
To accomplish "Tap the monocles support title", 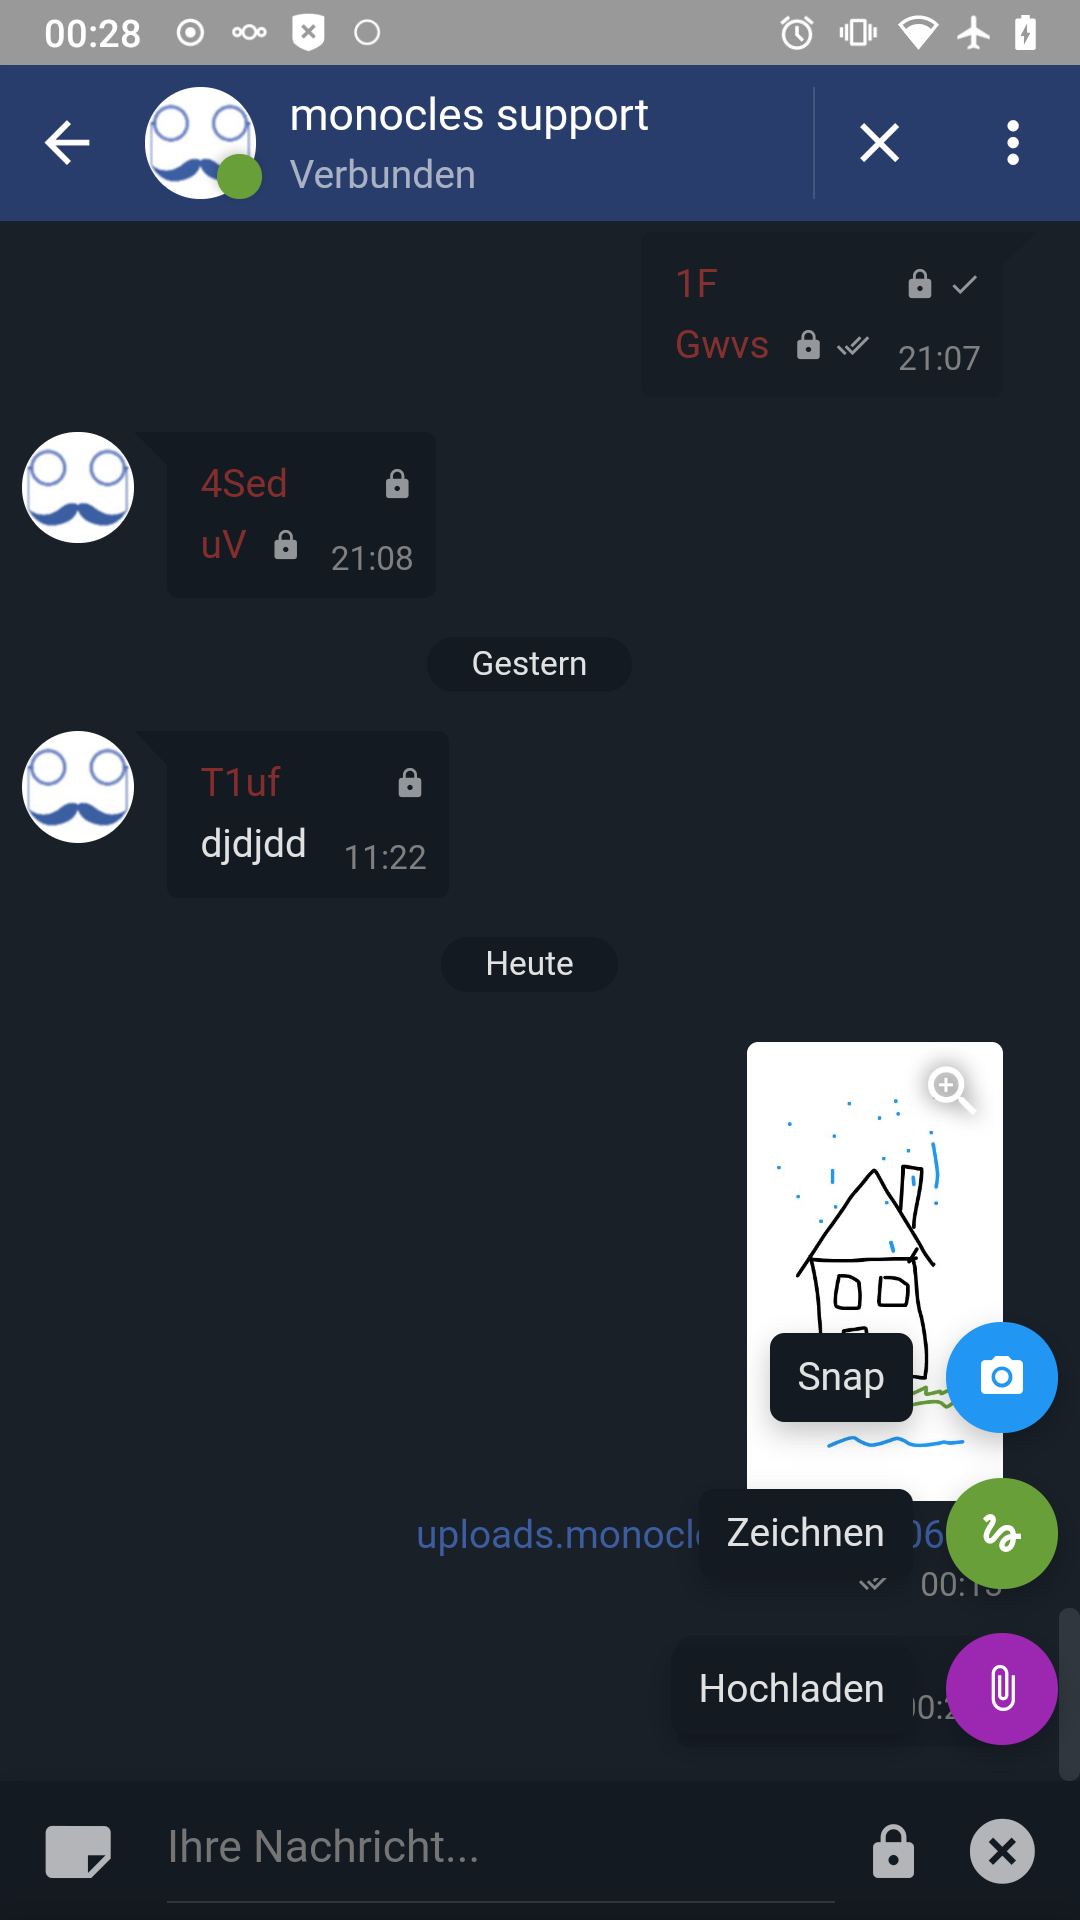I will [469, 115].
